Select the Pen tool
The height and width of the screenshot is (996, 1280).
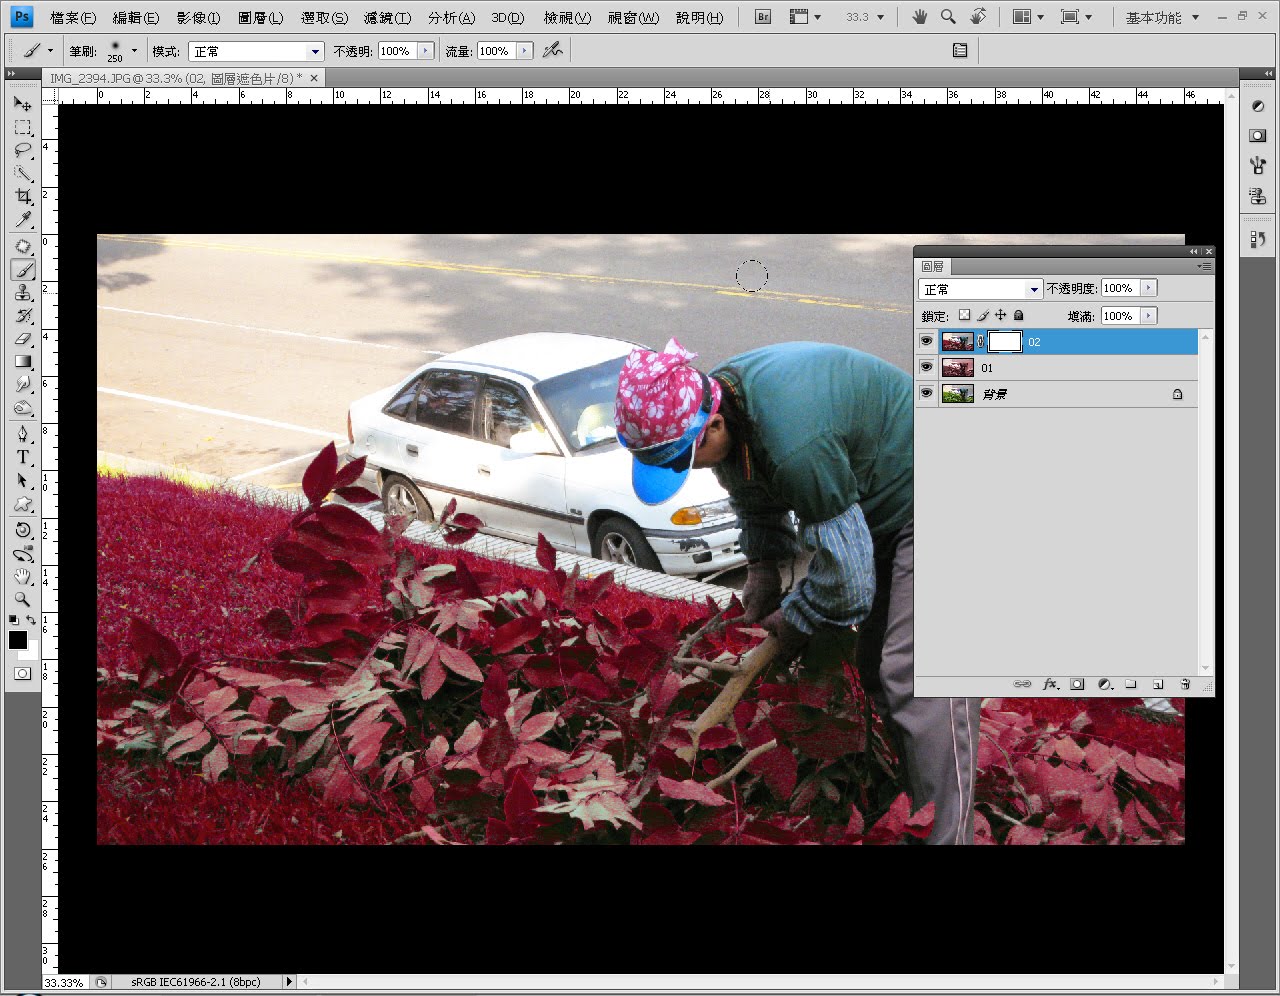tap(23, 434)
